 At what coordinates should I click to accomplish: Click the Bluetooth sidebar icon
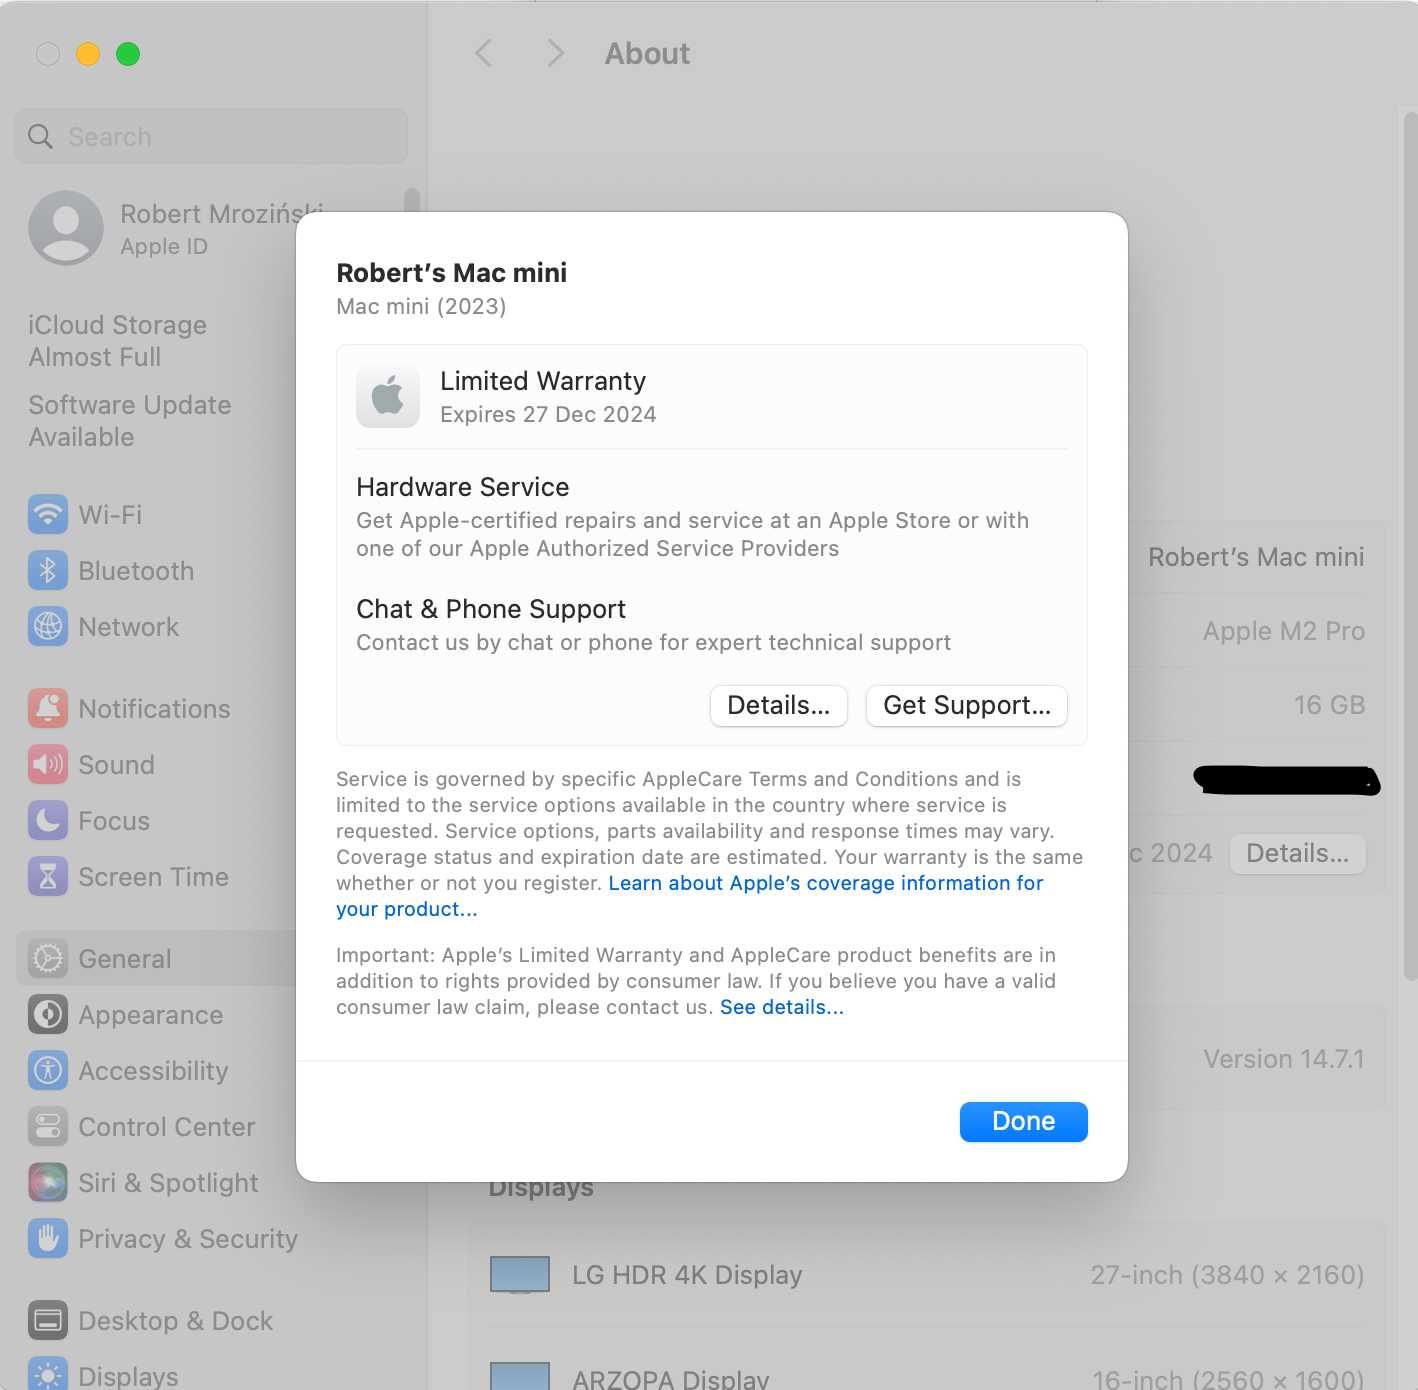click(x=48, y=571)
